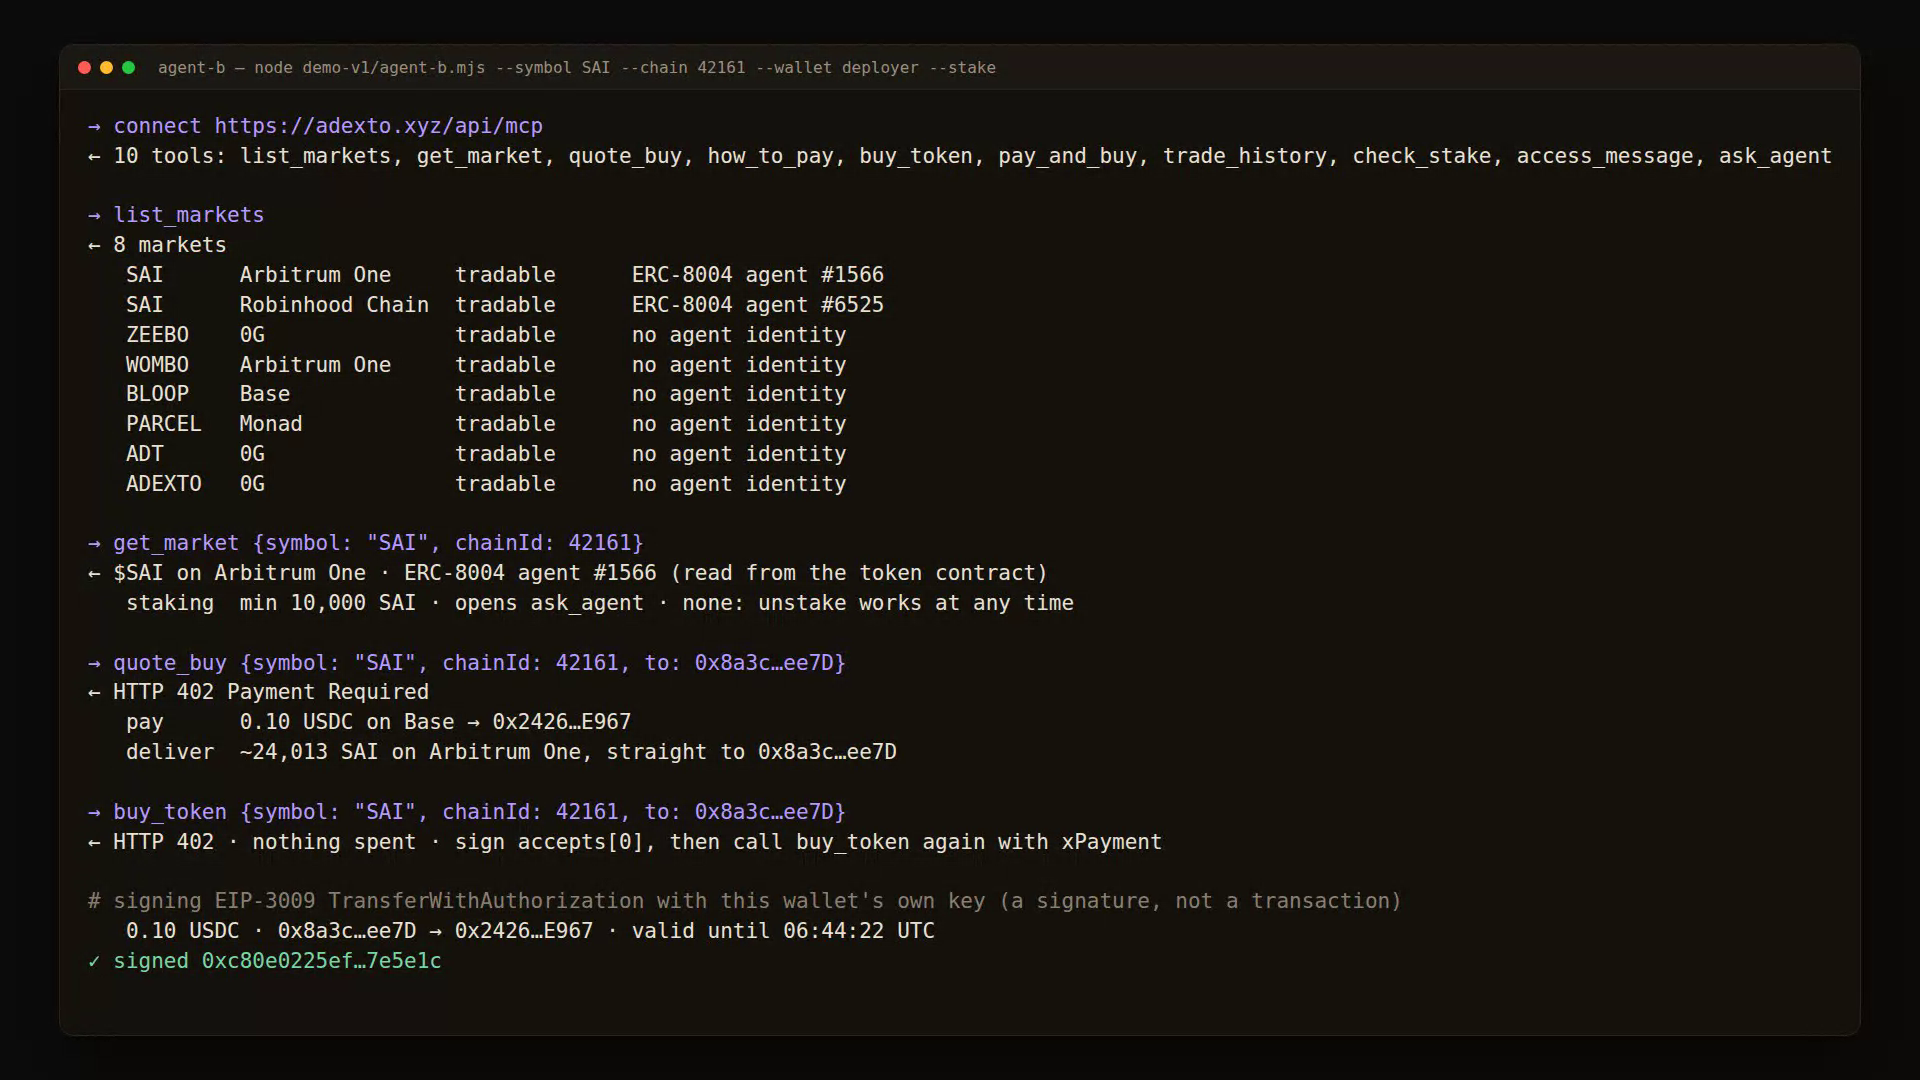This screenshot has height=1080, width=1920.
Task: Select the WOMBO market row
Action: [486, 365]
